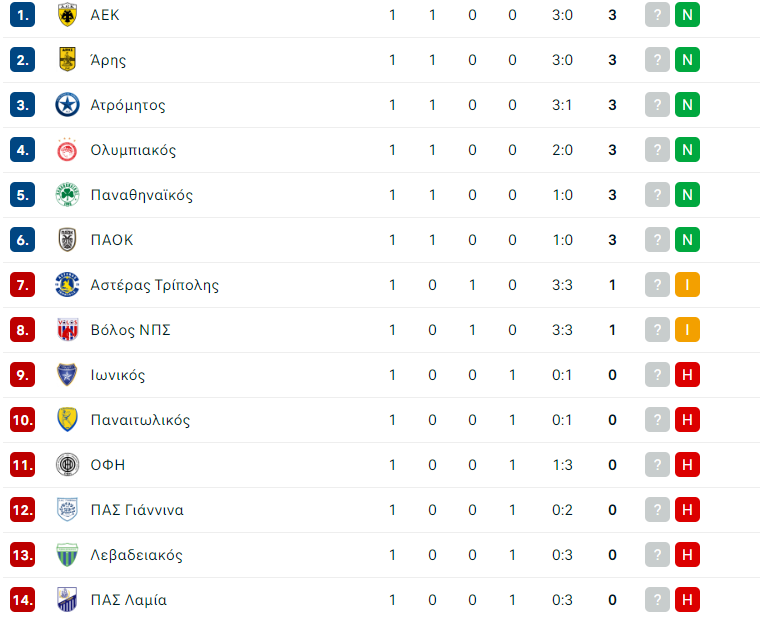
Task: Click the rank 1 position badge
Action: tap(23, 15)
